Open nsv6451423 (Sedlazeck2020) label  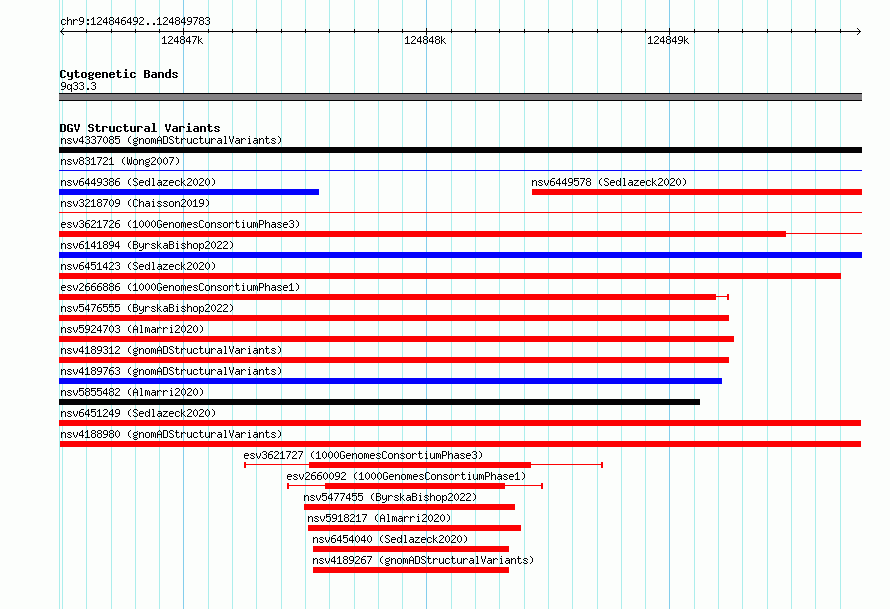(138, 266)
